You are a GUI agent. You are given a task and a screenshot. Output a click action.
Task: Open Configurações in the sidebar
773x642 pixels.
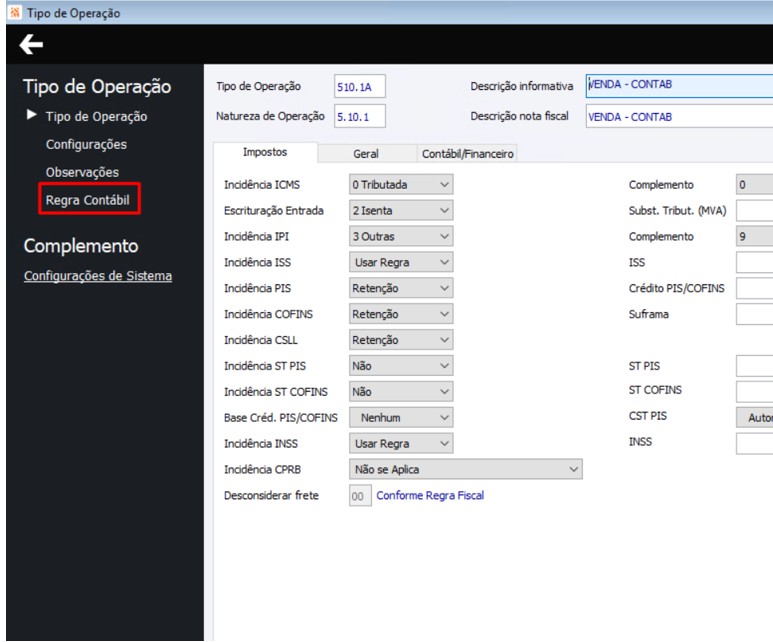tap(86, 144)
